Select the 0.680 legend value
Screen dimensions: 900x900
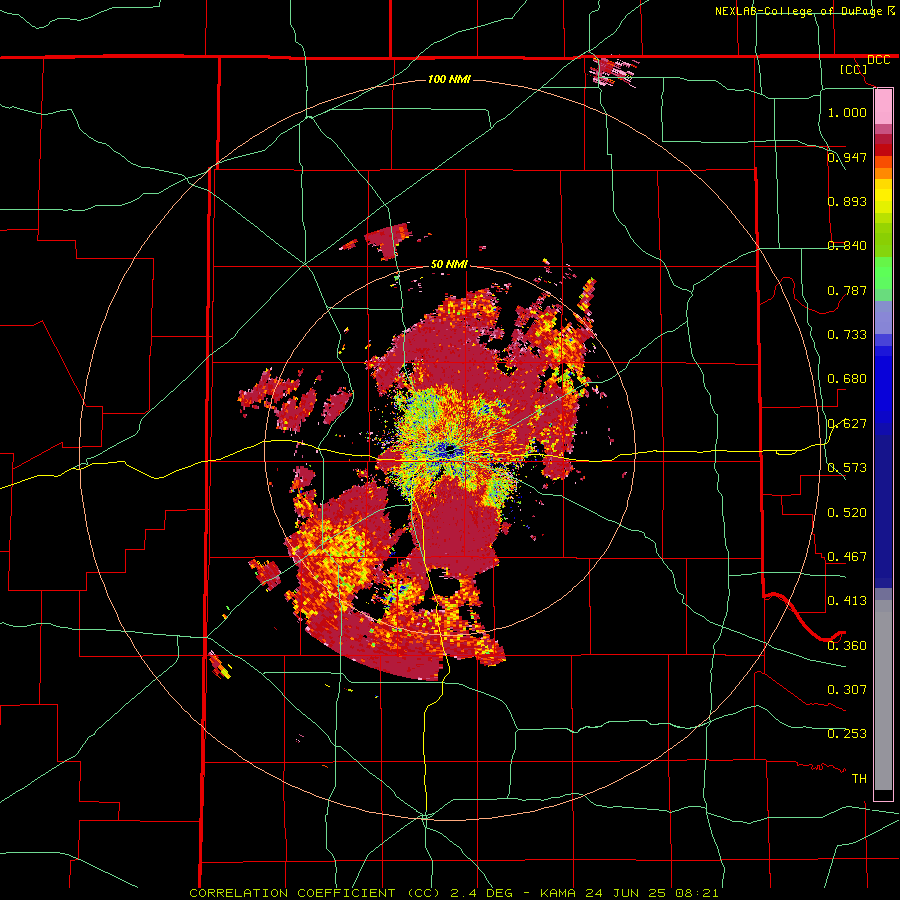coord(847,378)
